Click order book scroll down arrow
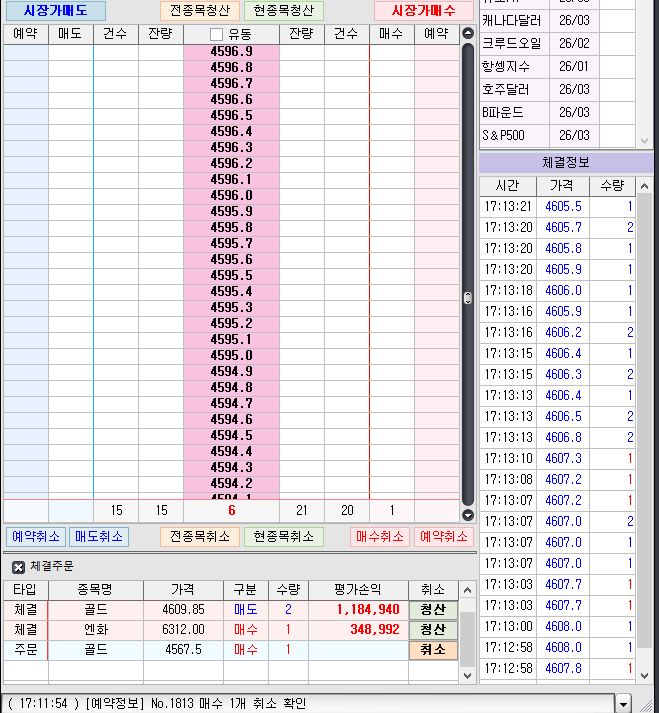The height and width of the screenshot is (713, 659). click(x=467, y=515)
